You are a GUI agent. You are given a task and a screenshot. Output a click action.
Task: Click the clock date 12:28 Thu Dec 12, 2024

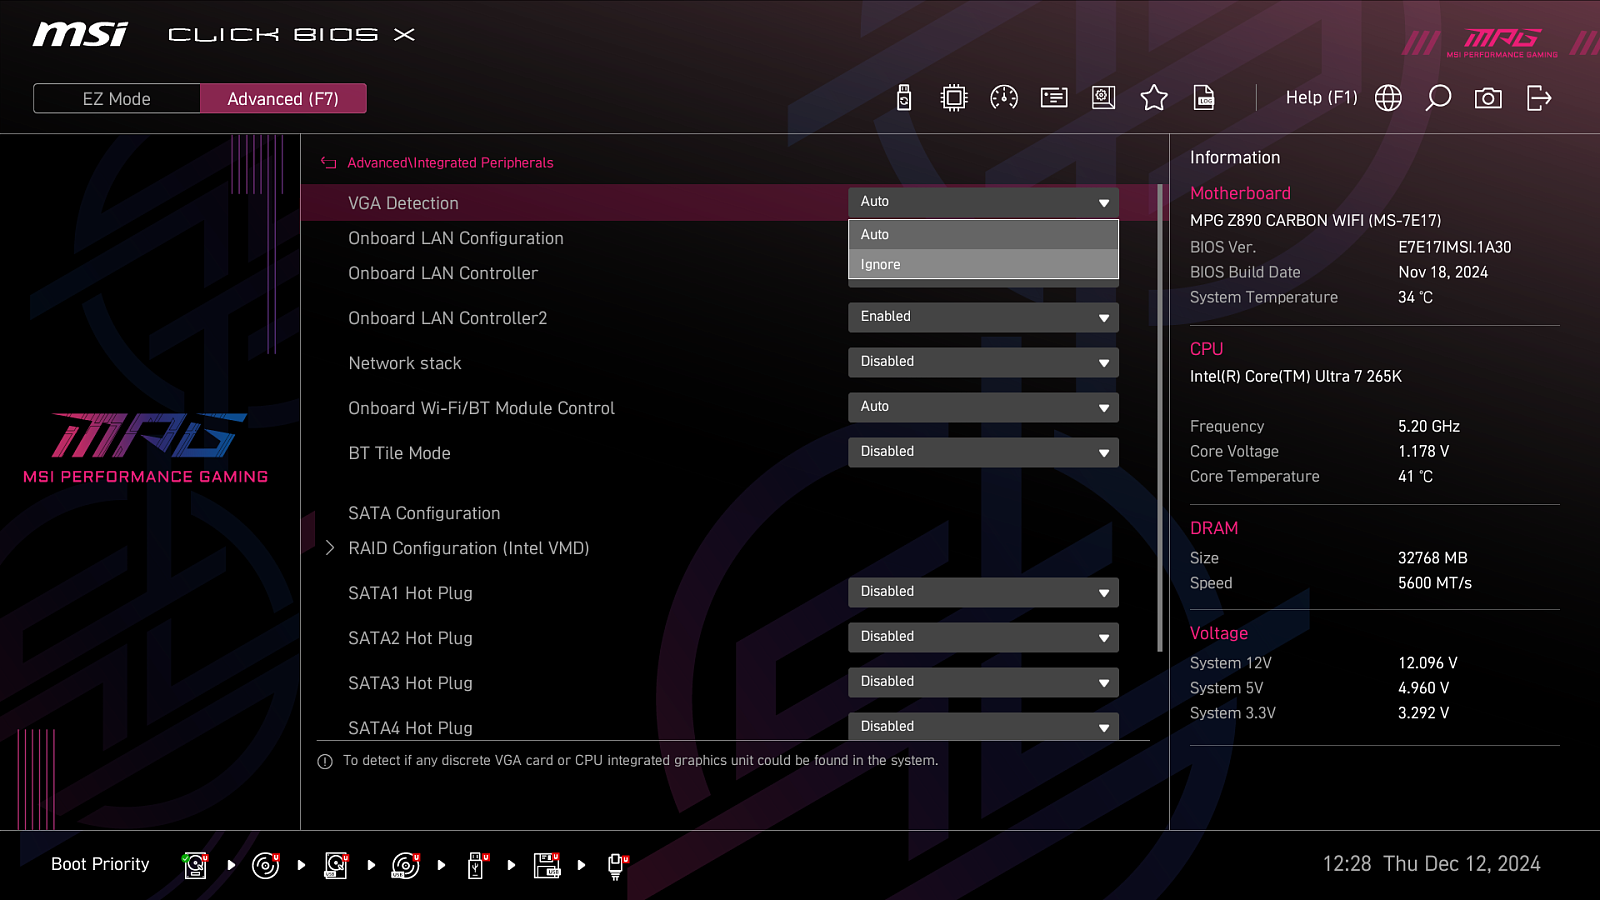click(1431, 864)
